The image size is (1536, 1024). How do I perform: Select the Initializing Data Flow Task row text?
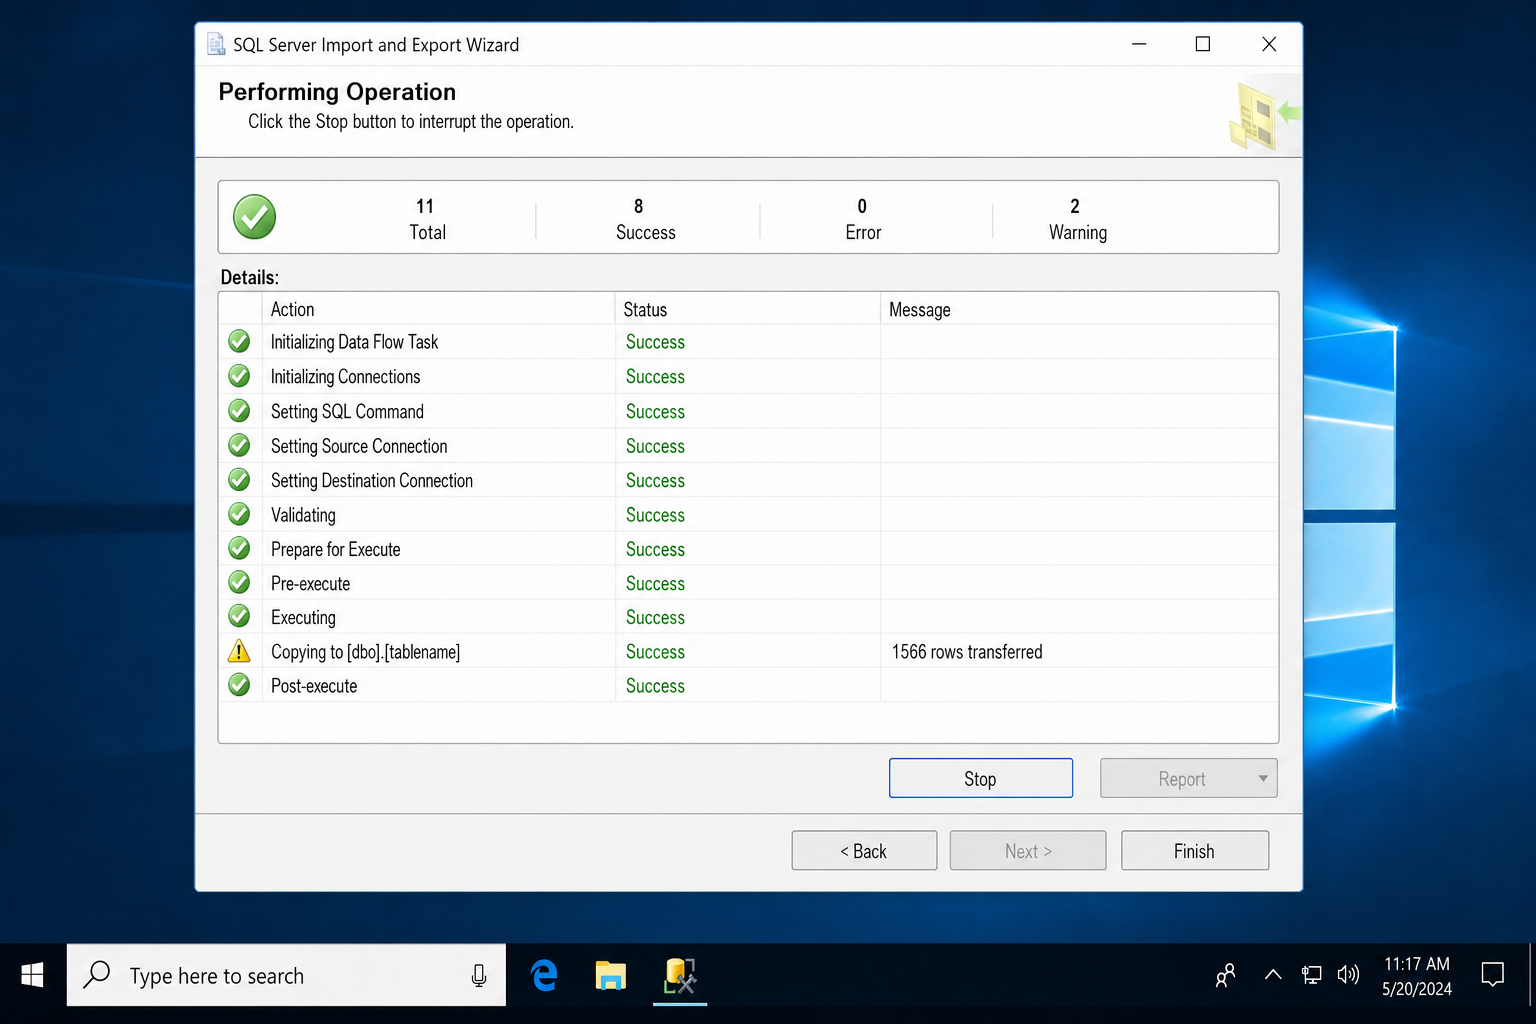click(354, 342)
